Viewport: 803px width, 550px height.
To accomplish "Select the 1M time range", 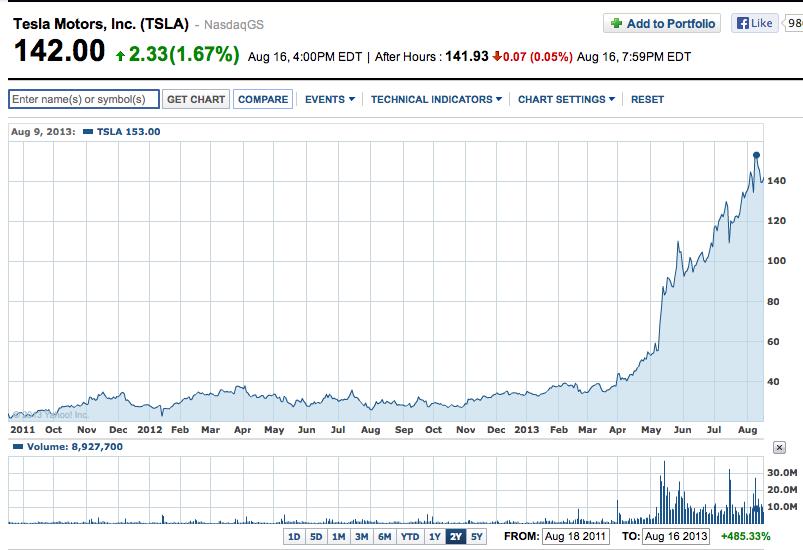I will tap(339, 537).
